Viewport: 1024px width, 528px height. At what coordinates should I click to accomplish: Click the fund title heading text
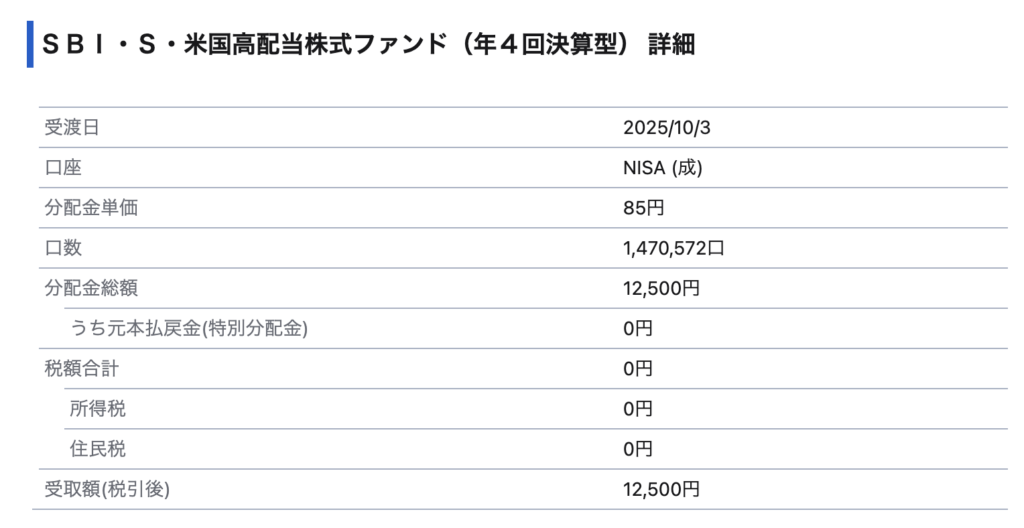click(368, 46)
